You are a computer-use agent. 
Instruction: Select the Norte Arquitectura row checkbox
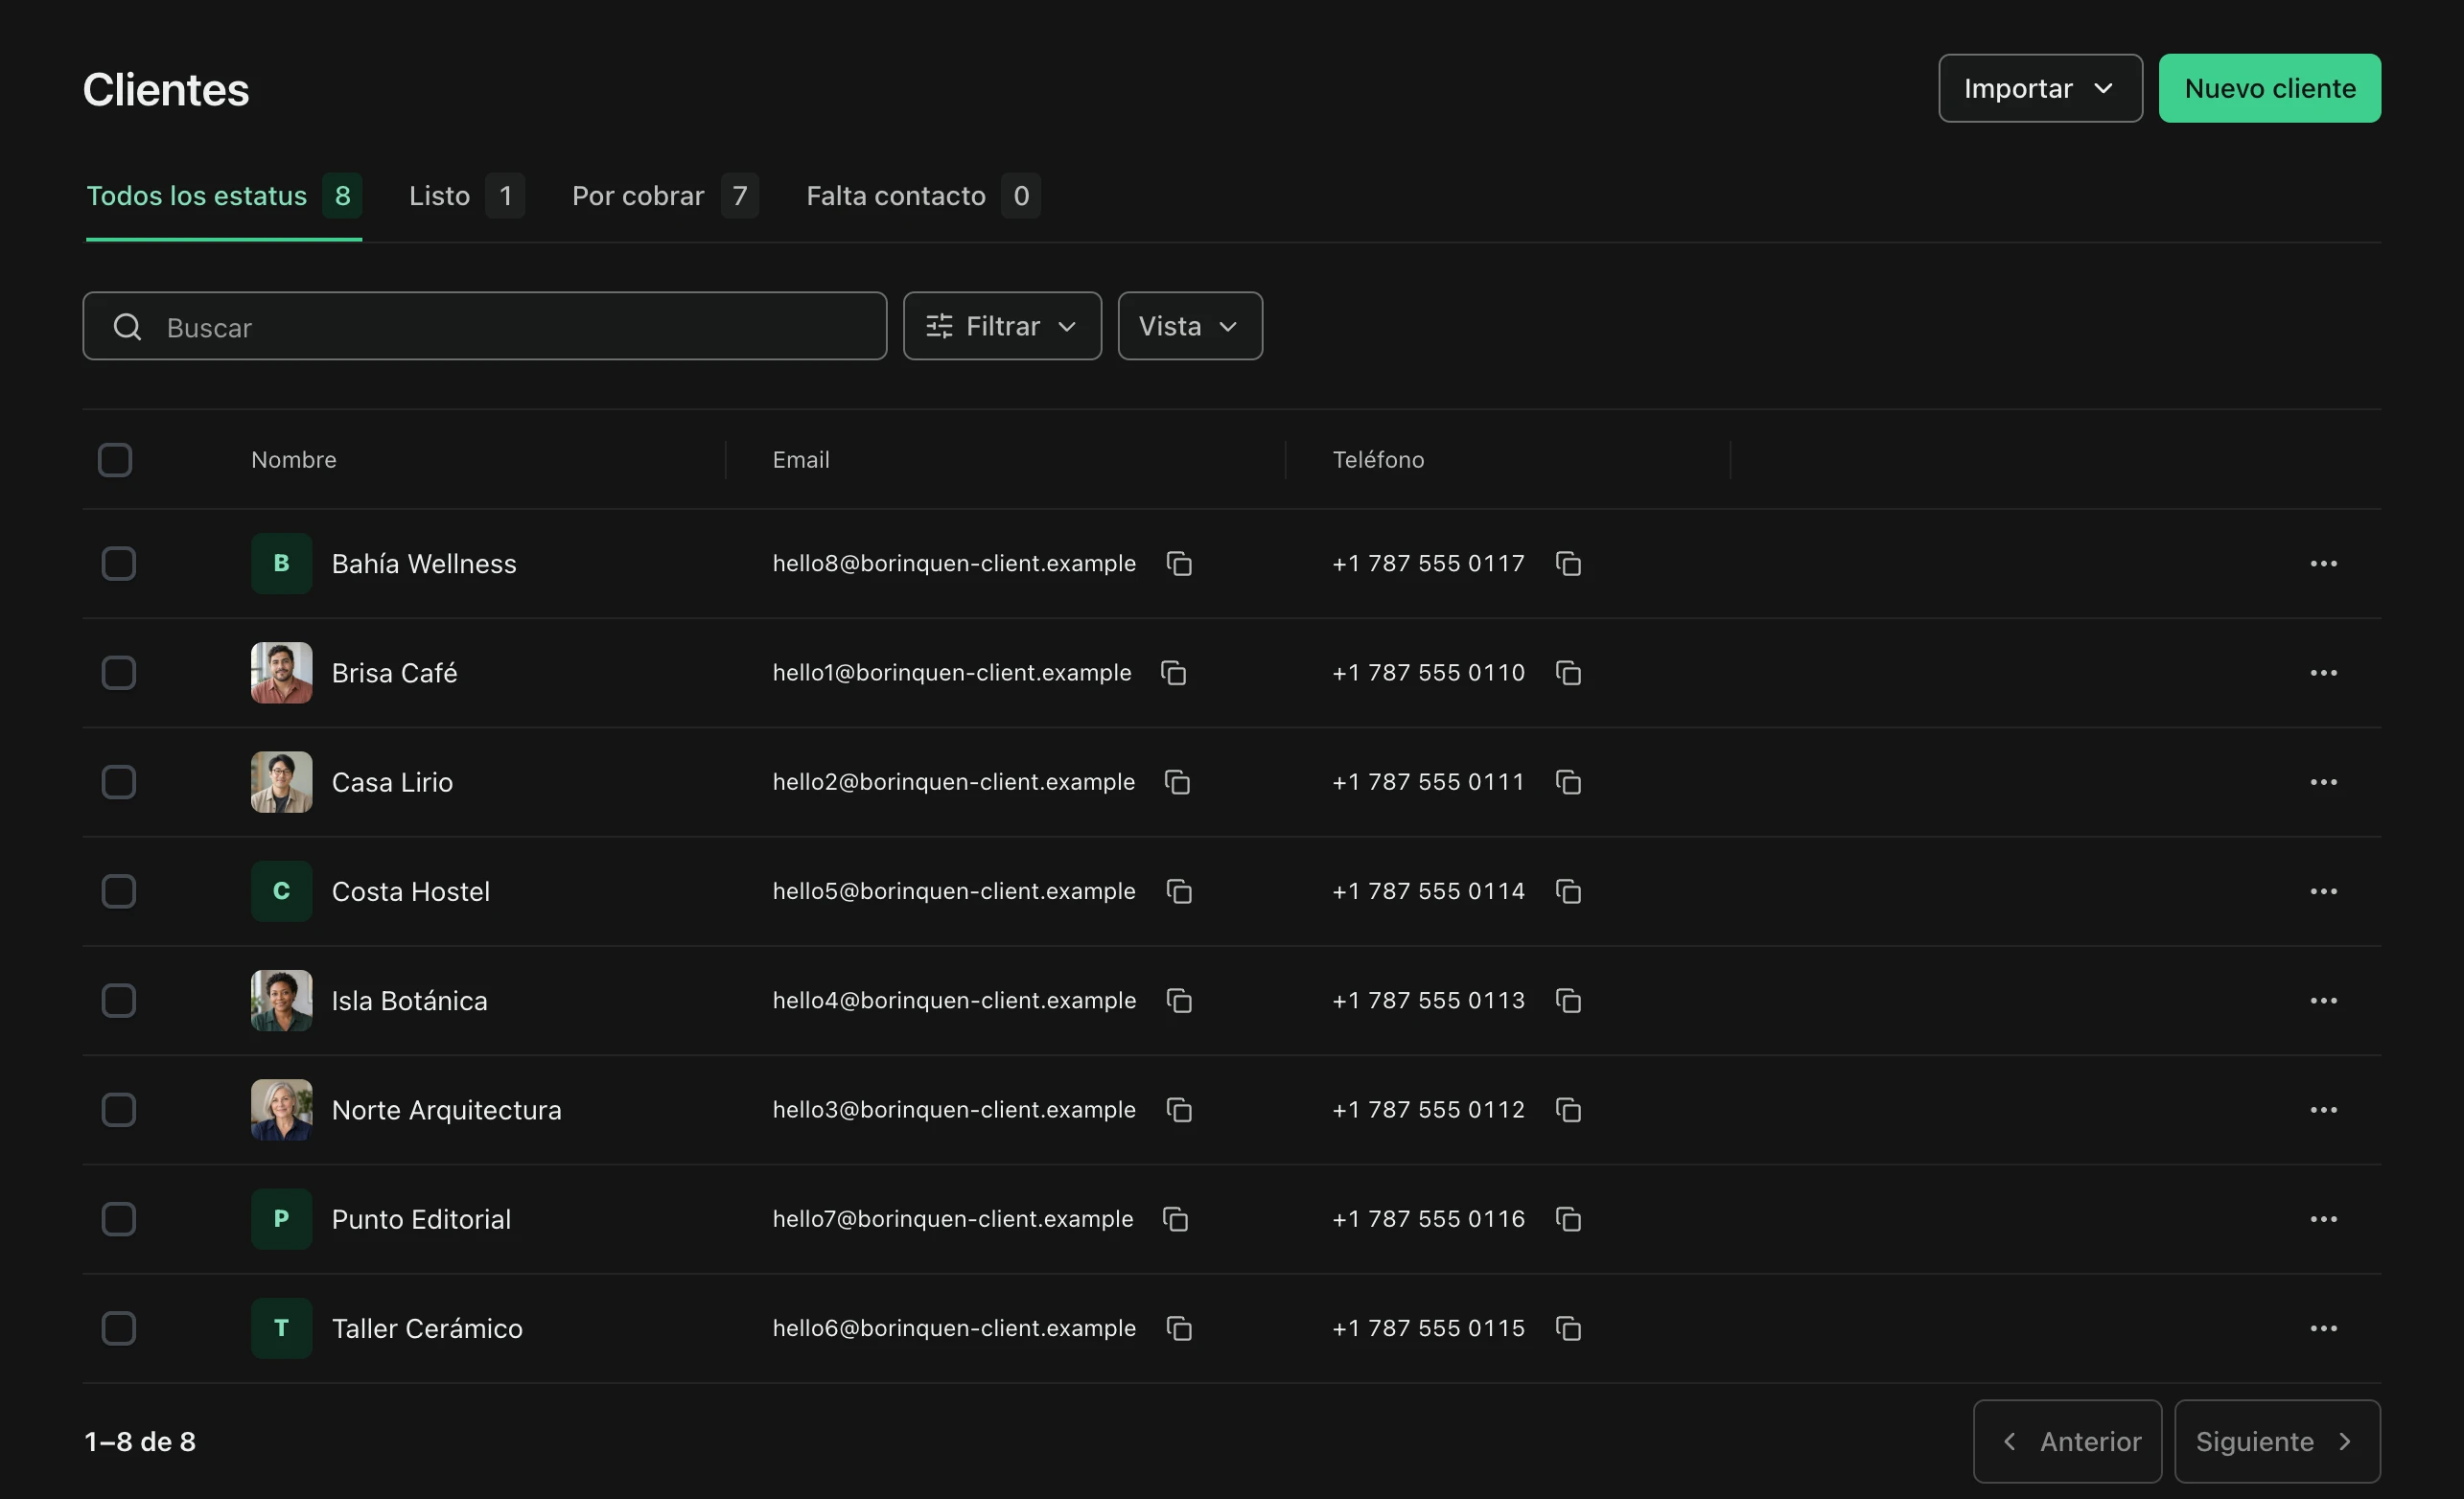pyautogui.click(x=119, y=1110)
